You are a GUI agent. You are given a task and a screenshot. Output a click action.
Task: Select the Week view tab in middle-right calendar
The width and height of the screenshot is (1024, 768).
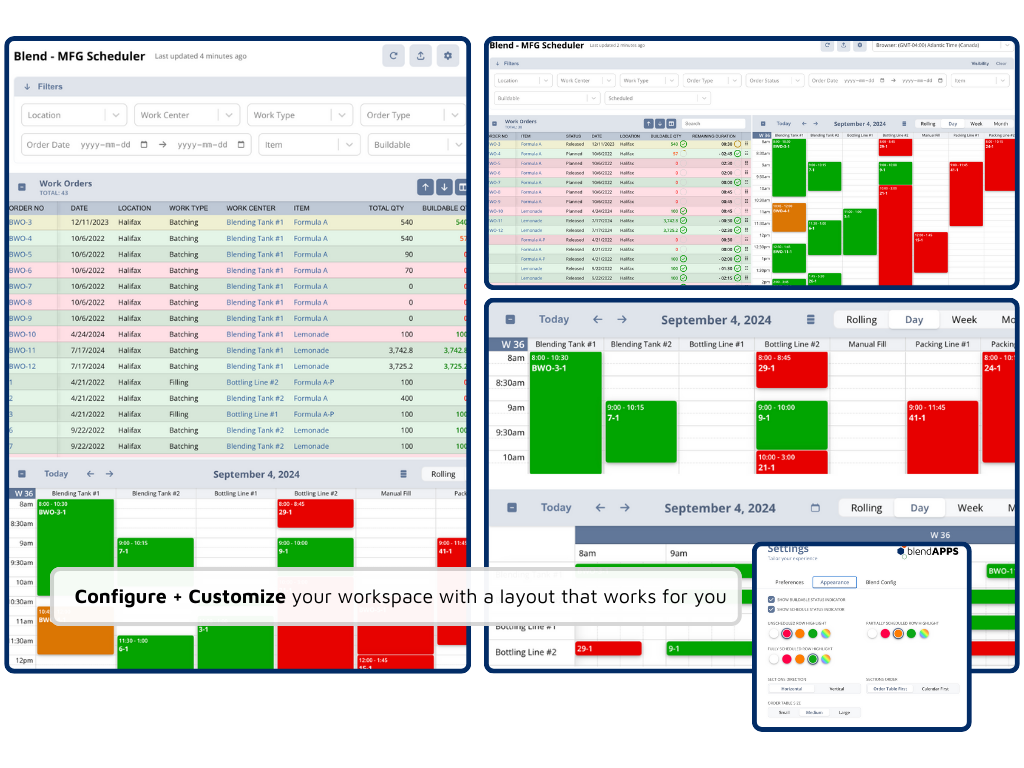964,320
